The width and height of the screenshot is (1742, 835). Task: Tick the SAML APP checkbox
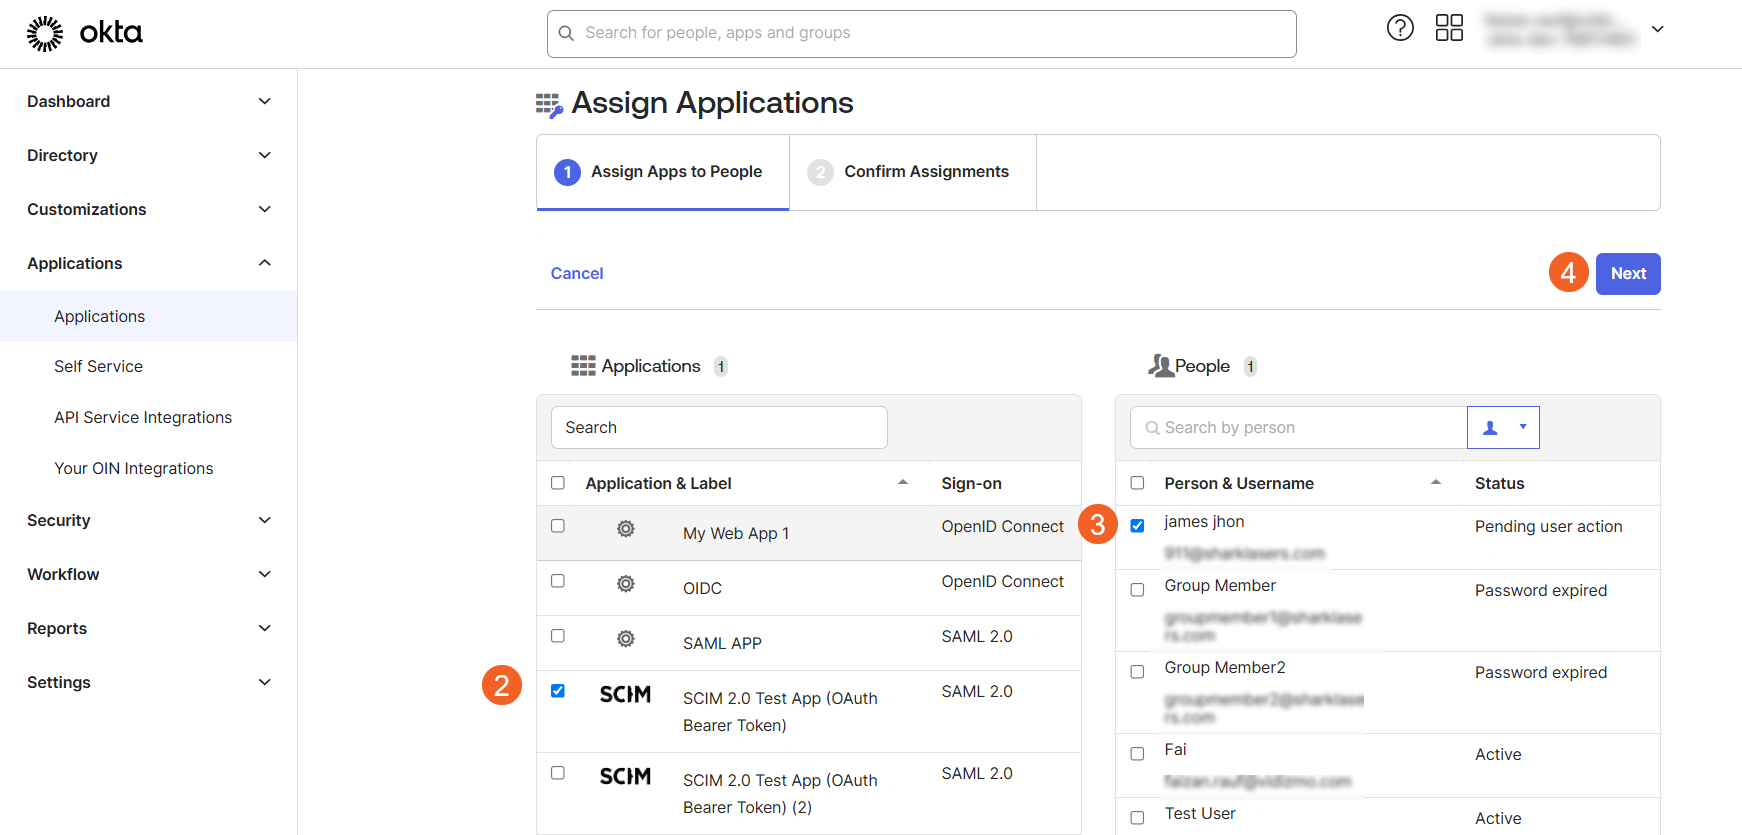click(558, 636)
